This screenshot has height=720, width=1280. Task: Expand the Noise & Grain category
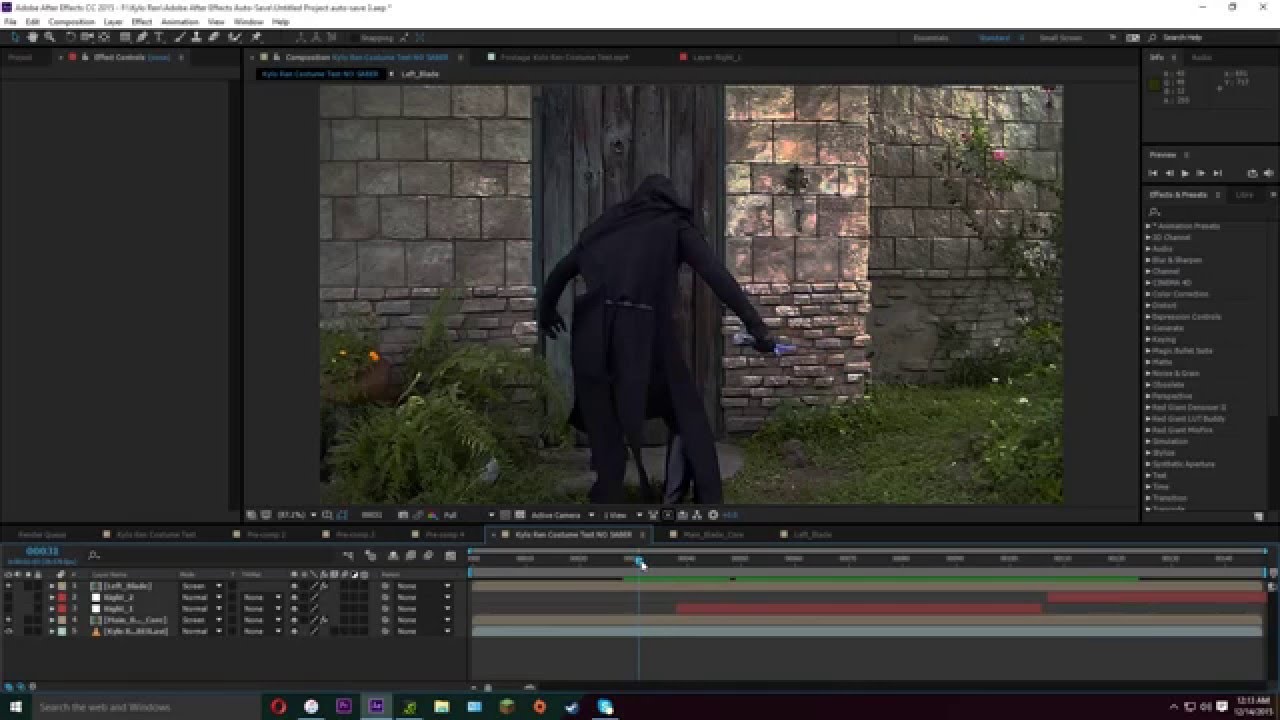[1148, 373]
